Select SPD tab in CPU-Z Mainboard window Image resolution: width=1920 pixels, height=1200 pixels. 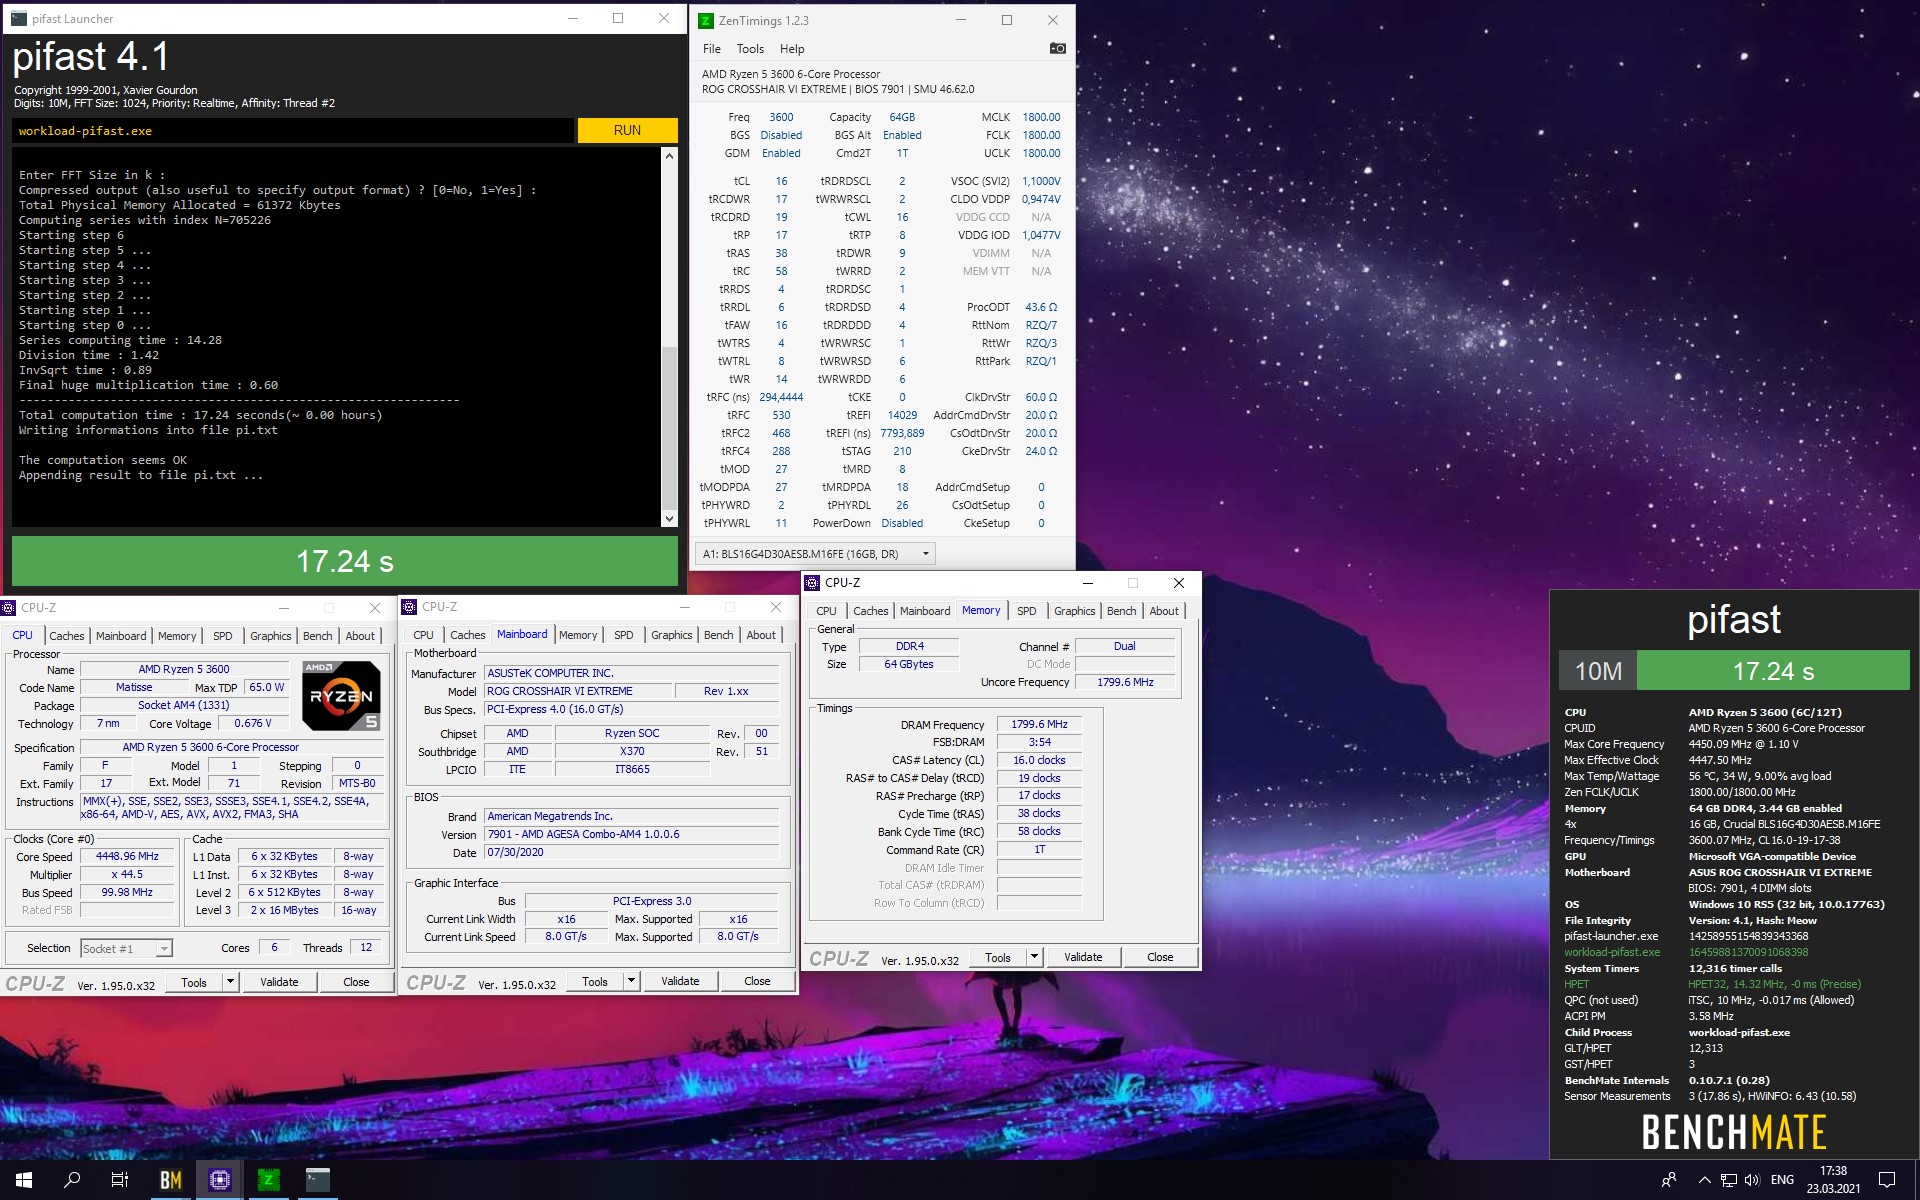(623, 635)
